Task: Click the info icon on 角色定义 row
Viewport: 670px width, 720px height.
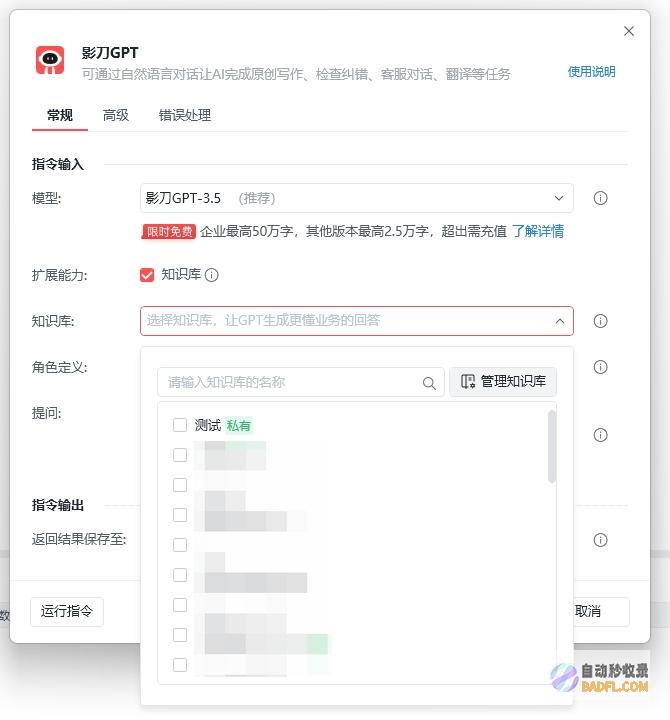Action: tap(600, 367)
